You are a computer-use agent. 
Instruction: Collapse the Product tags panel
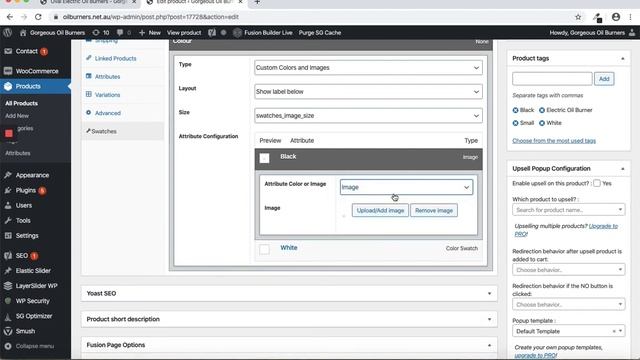tap(622, 59)
